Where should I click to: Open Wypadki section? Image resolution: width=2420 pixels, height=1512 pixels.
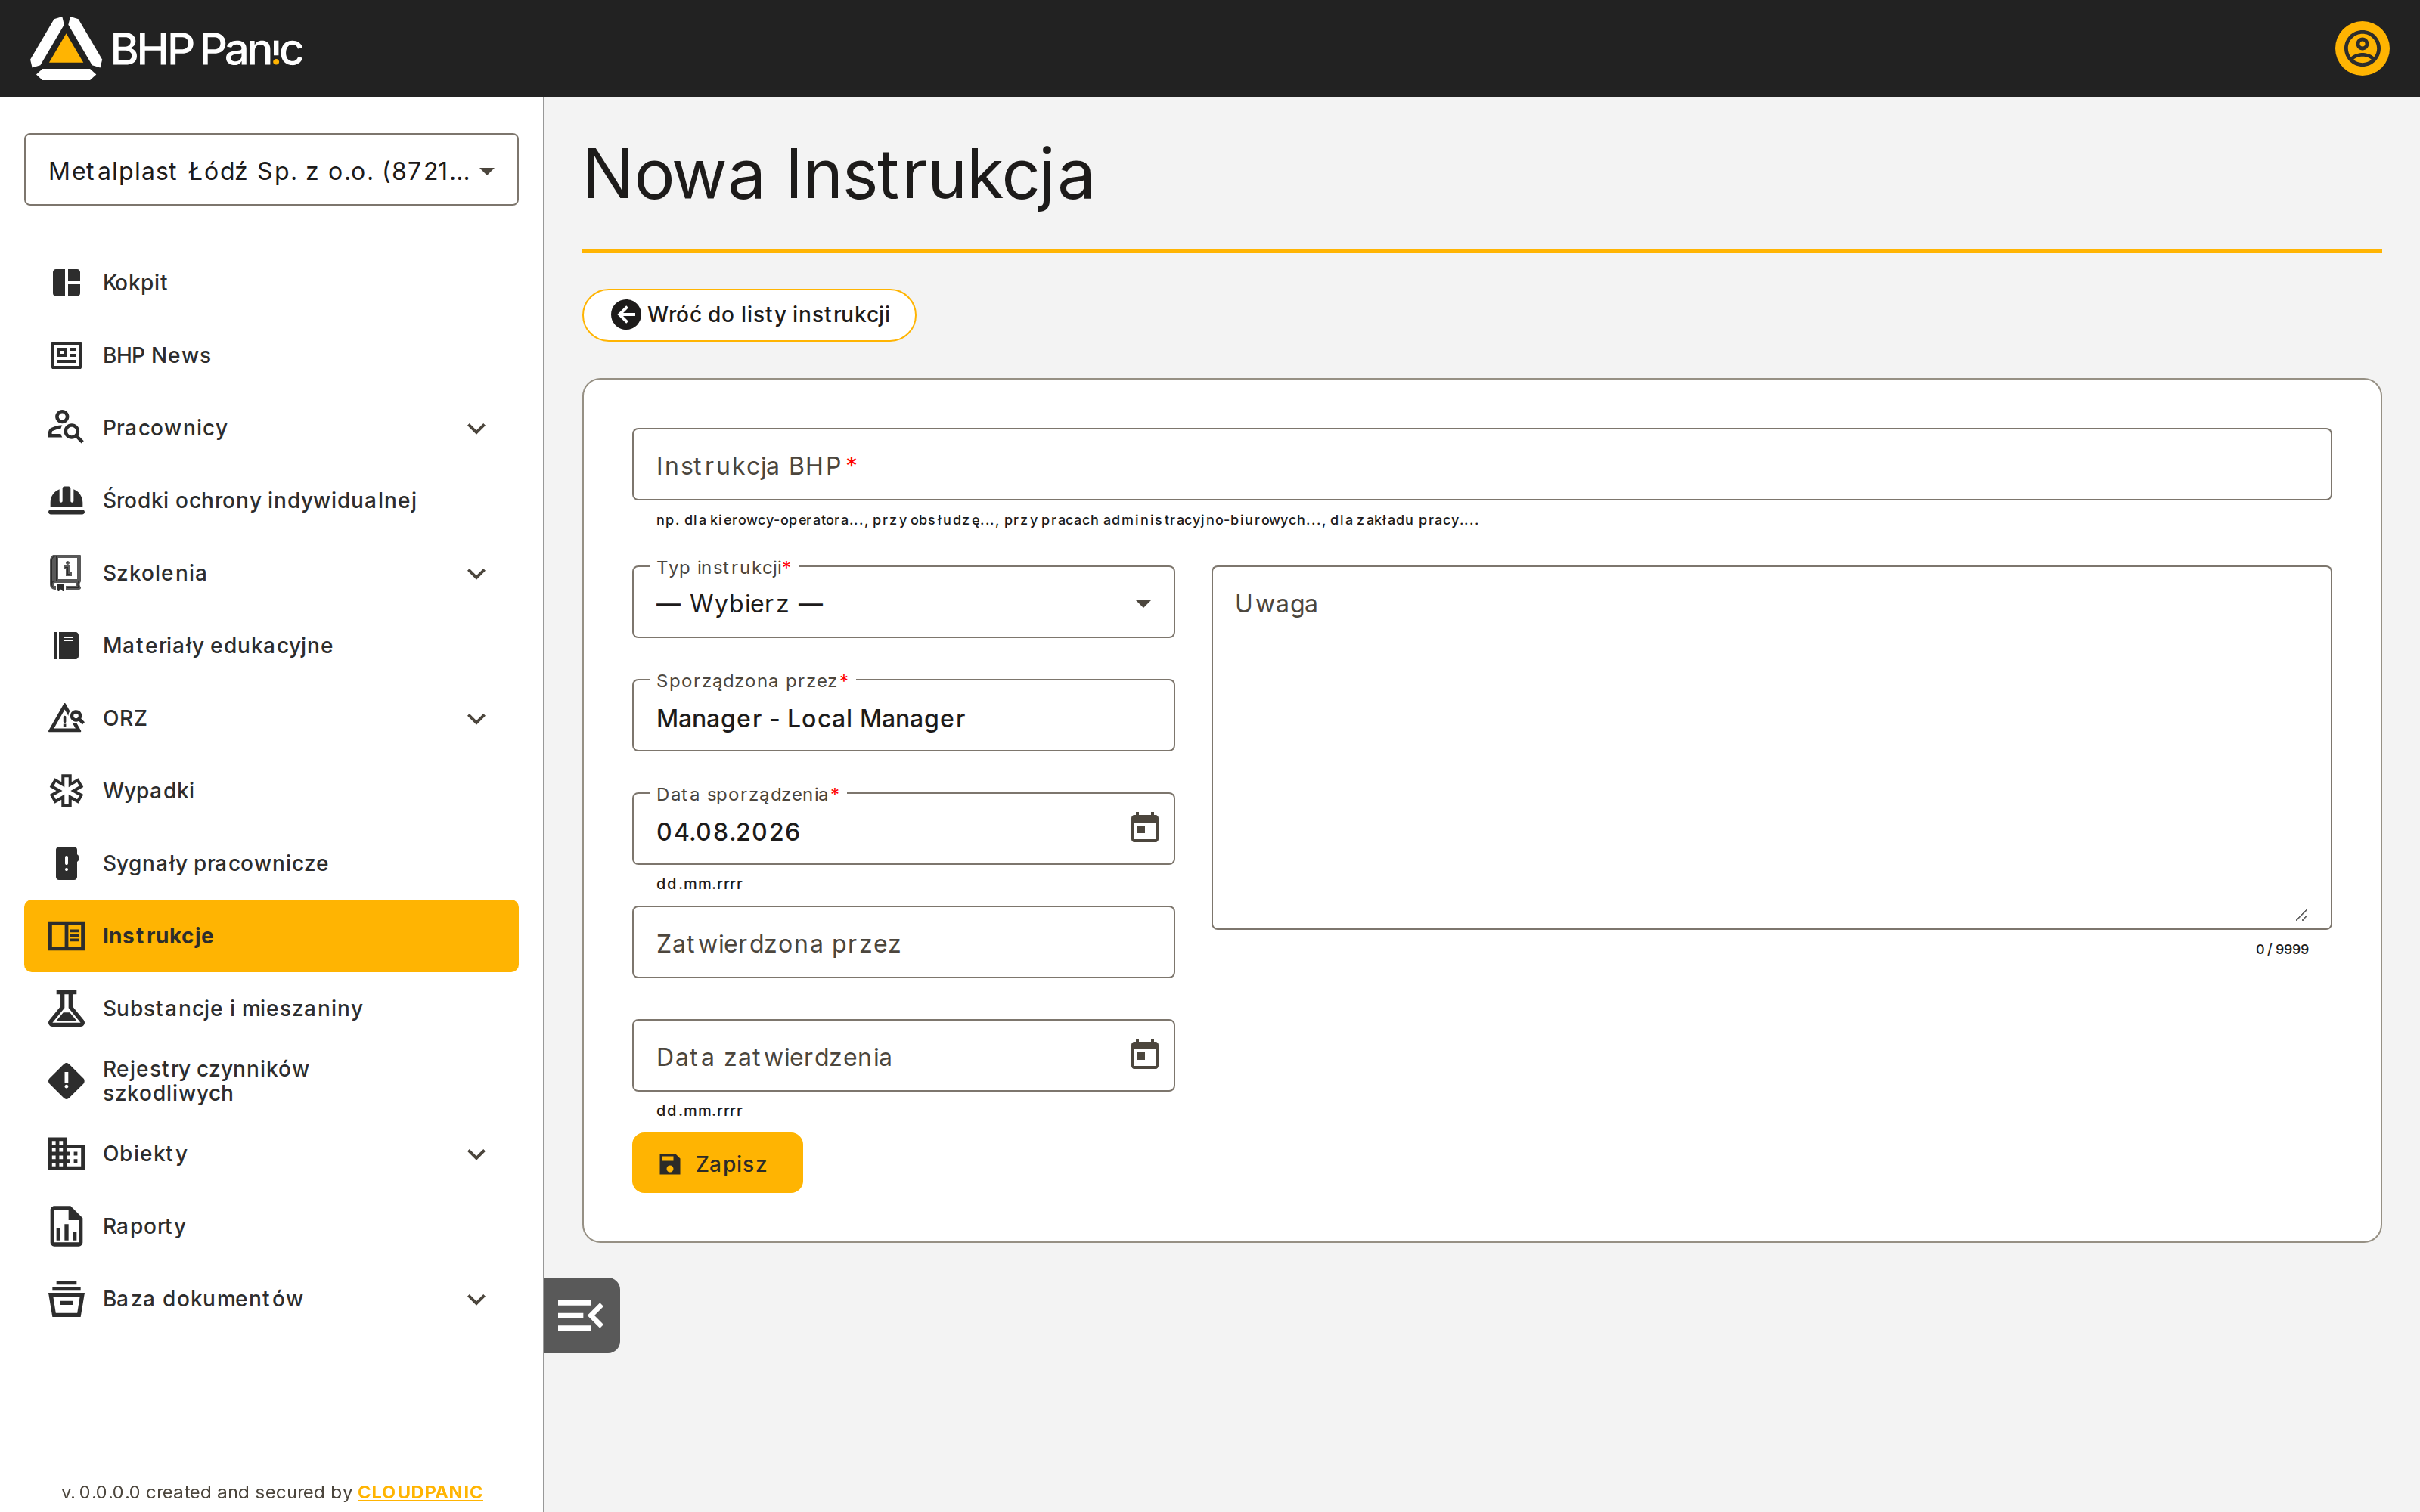(x=271, y=791)
